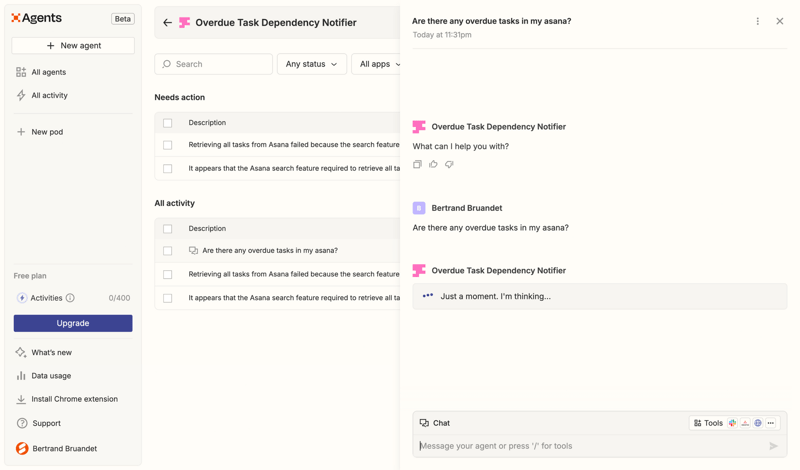The height and width of the screenshot is (470, 800).
Task: Open the Tools button
Action: (708, 423)
